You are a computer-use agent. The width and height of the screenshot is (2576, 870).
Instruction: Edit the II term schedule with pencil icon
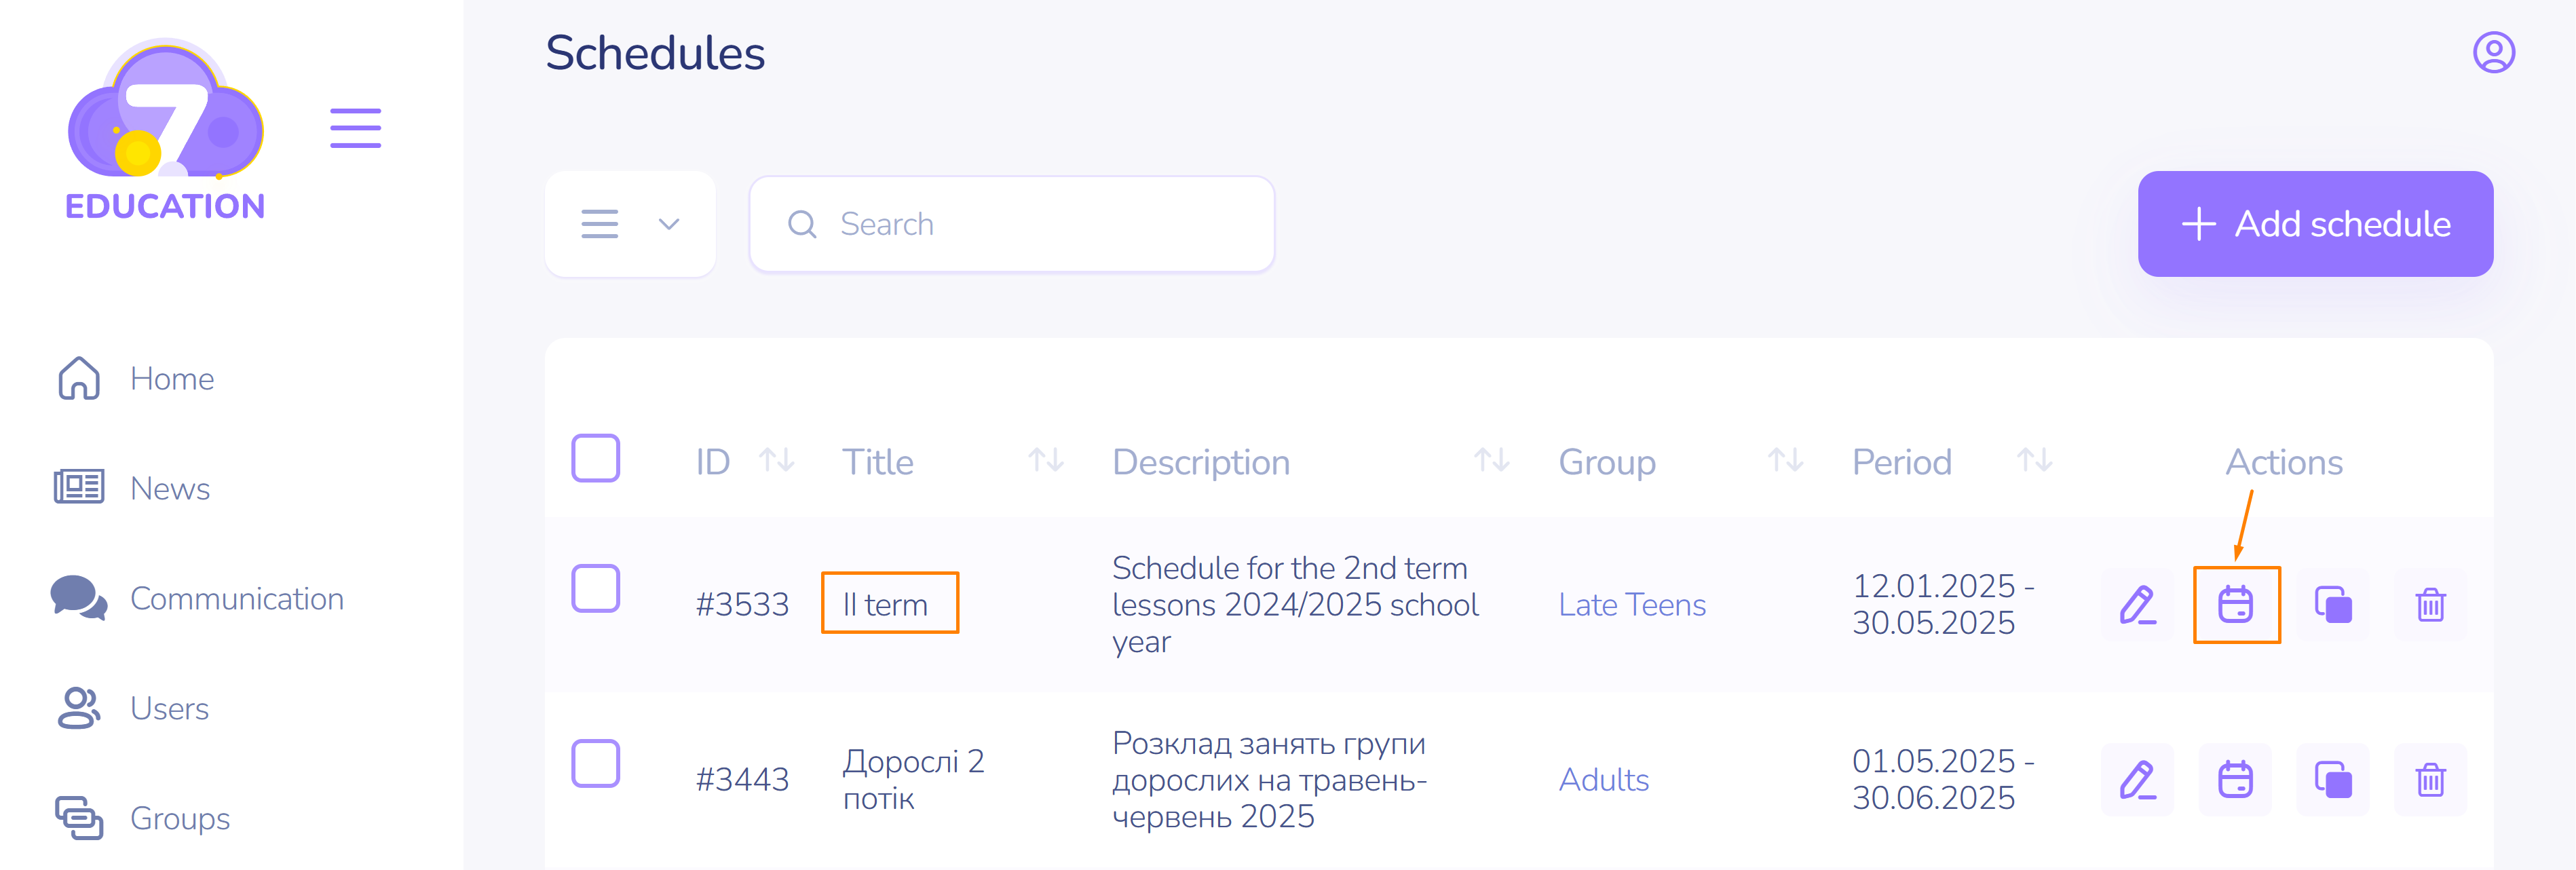pos(2137,605)
